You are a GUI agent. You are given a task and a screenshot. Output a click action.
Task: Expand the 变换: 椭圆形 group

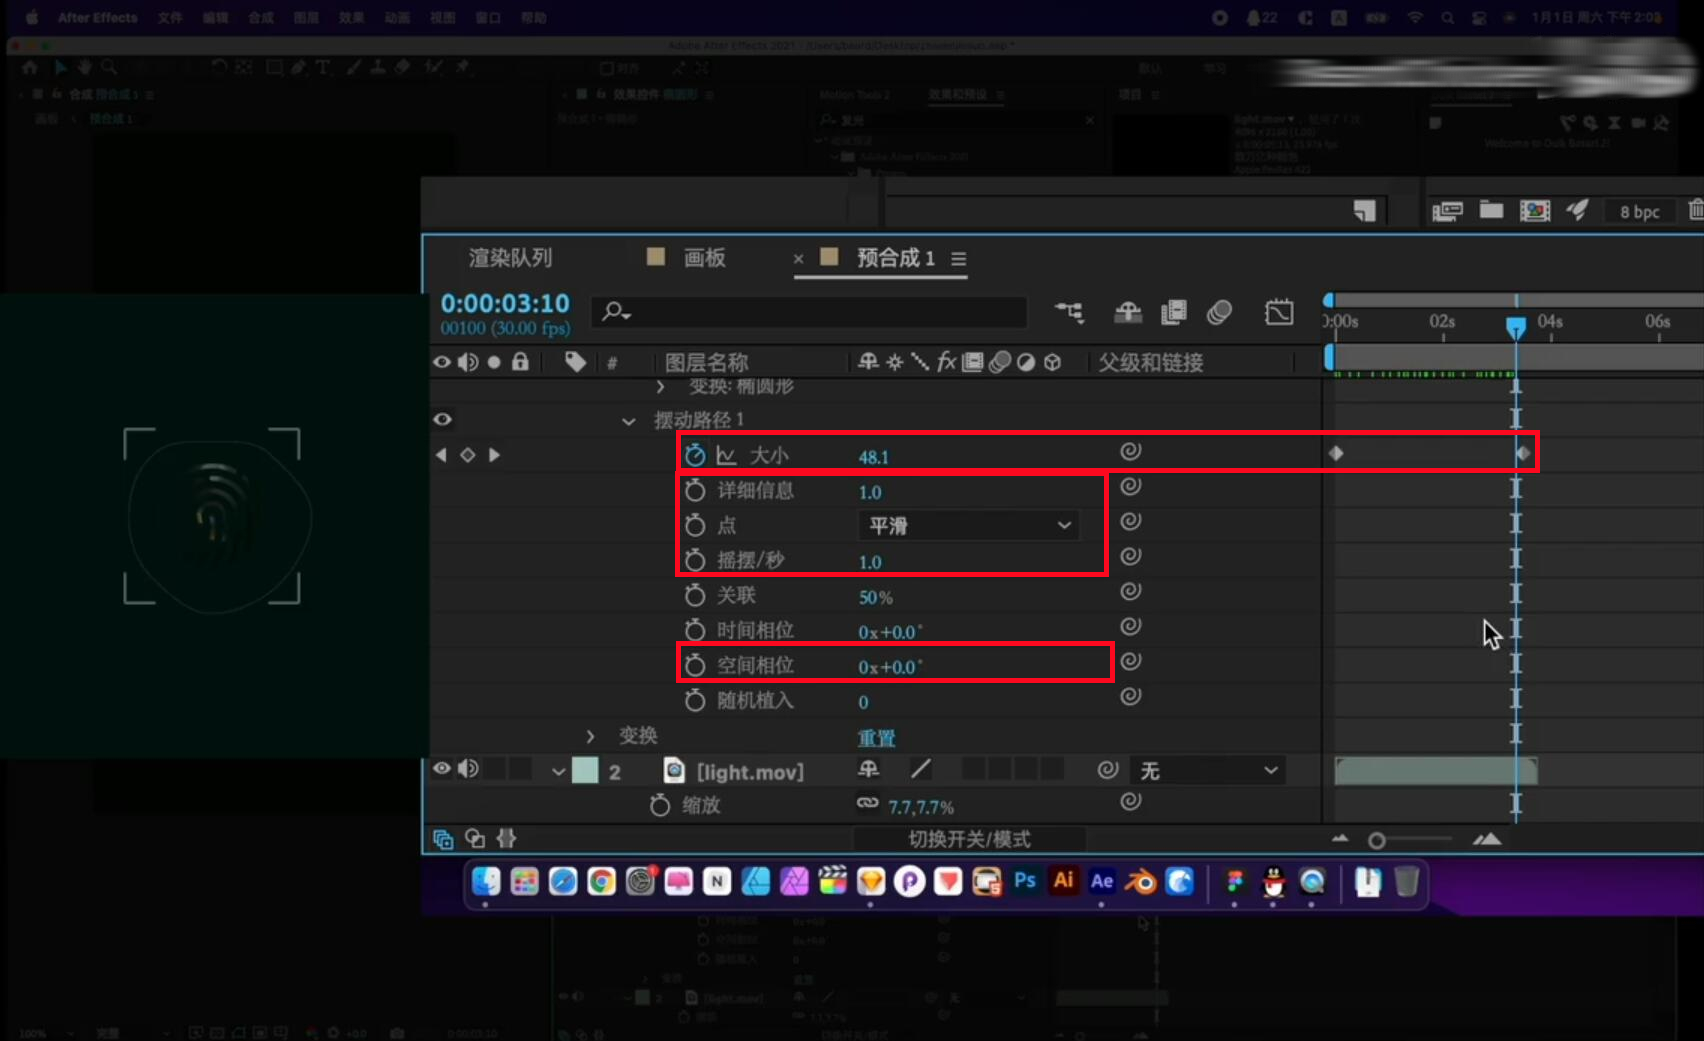[660, 386]
